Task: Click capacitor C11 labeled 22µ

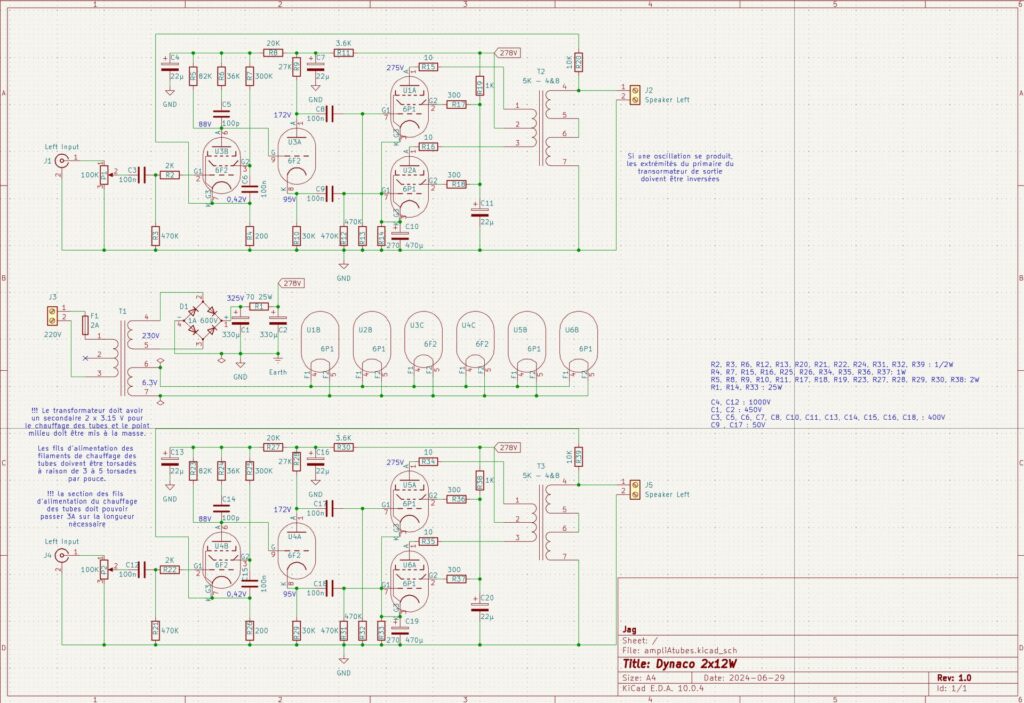Action: (x=480, y=212)
